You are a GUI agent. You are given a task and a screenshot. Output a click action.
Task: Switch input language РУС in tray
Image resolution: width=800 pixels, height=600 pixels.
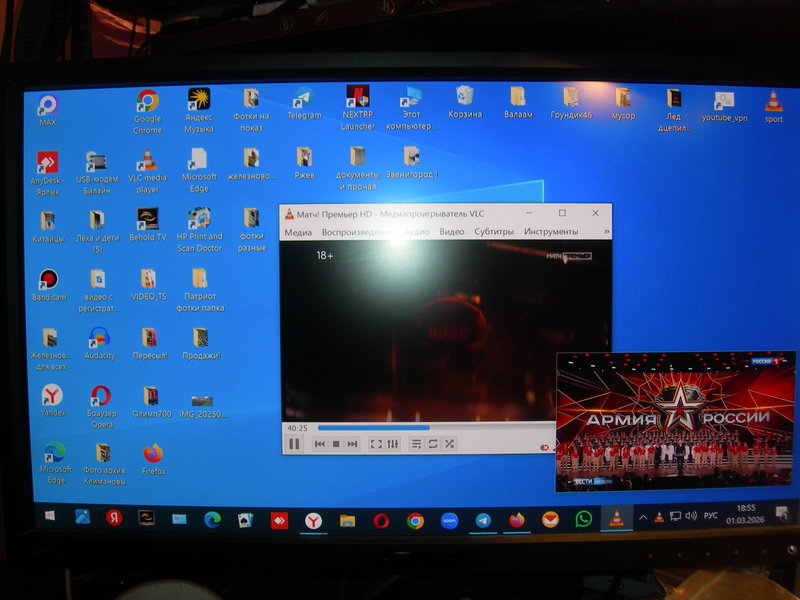click(x=711, y=516)
